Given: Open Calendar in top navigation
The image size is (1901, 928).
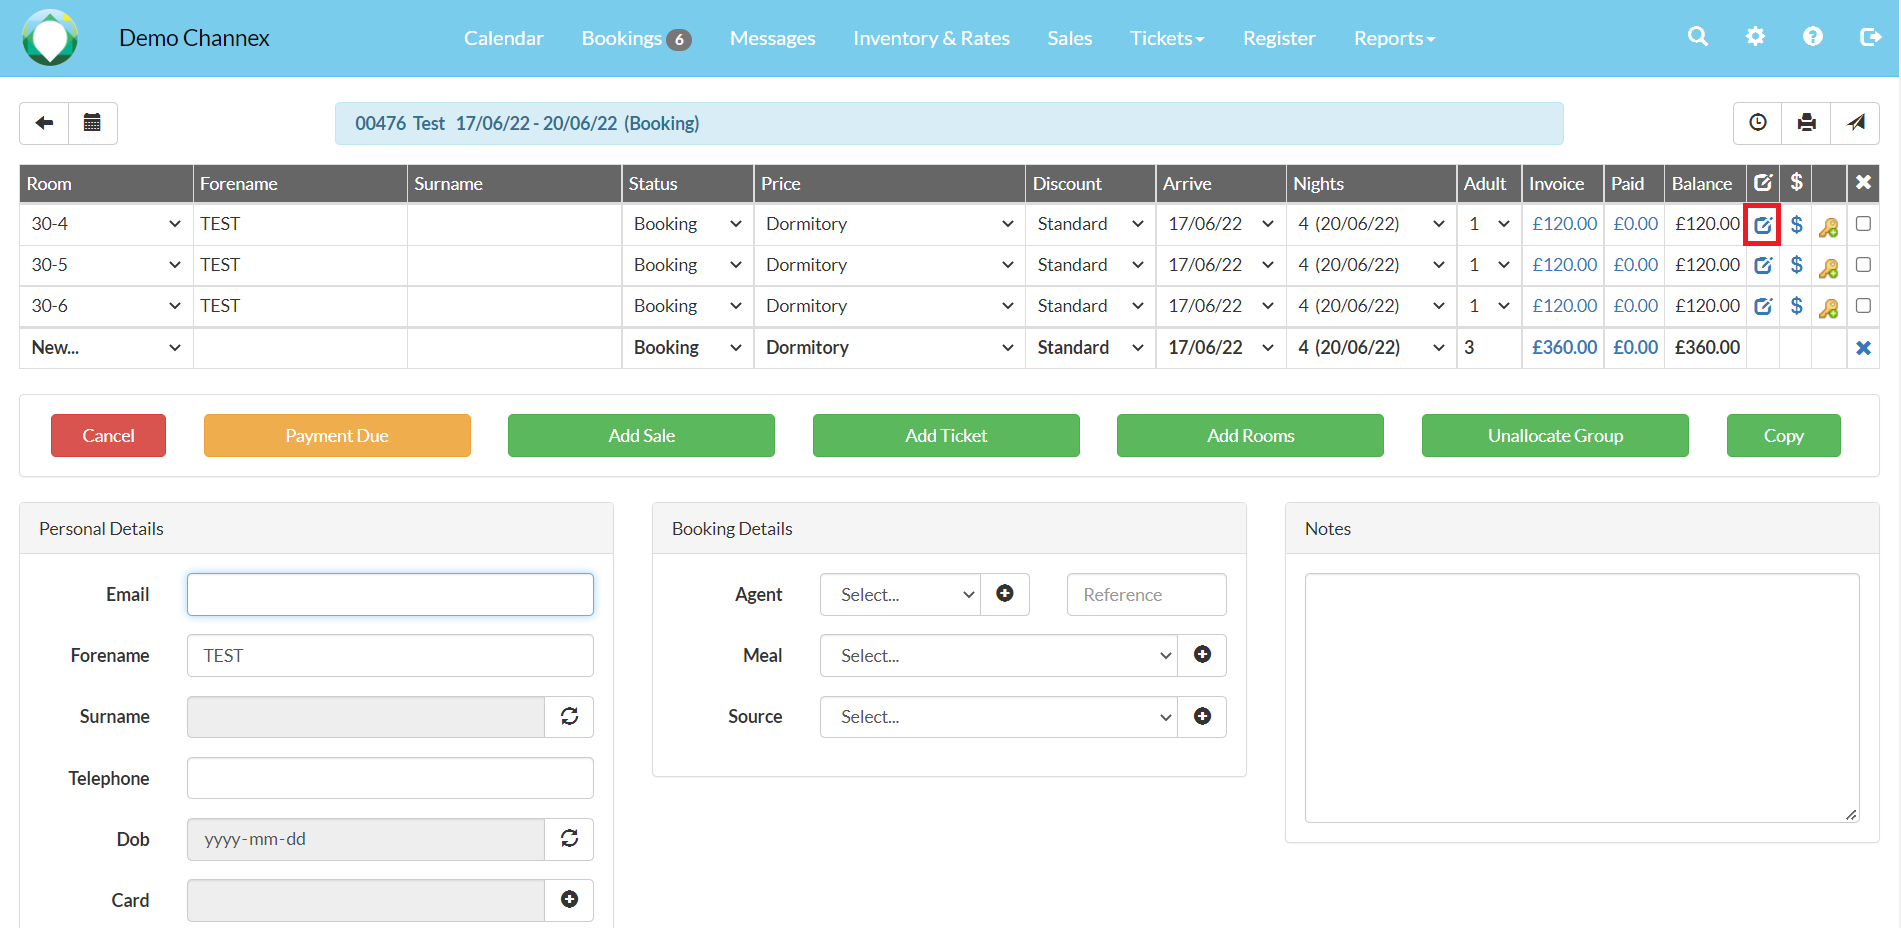Looking at the screenshot, I should [x=503, y=38].
